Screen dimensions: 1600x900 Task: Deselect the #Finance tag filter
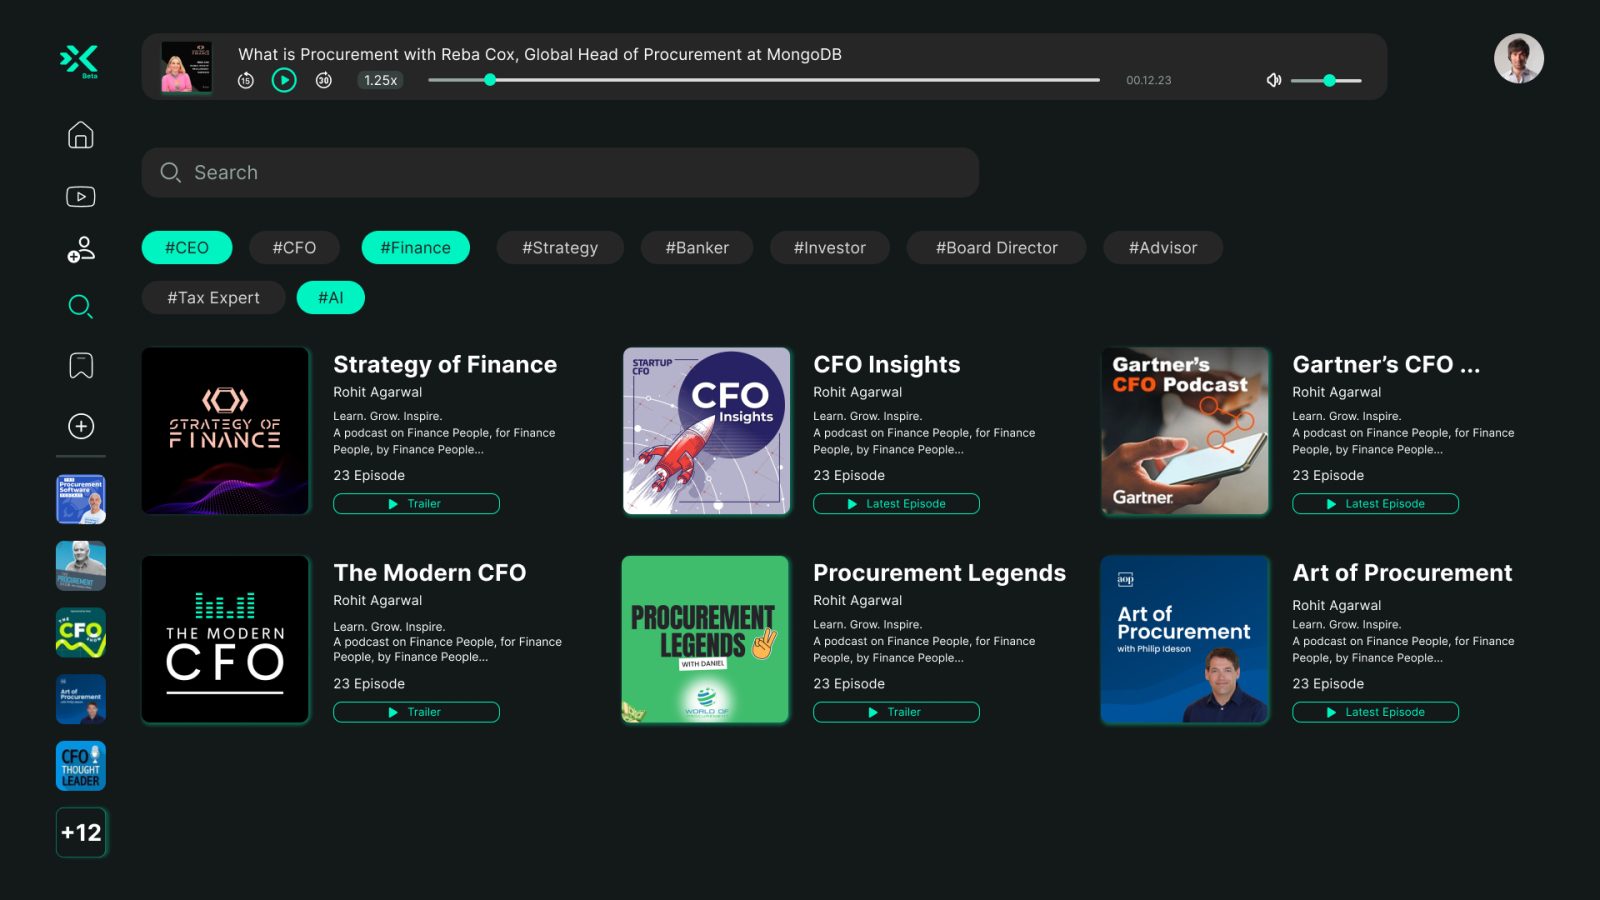pos(415,248)
